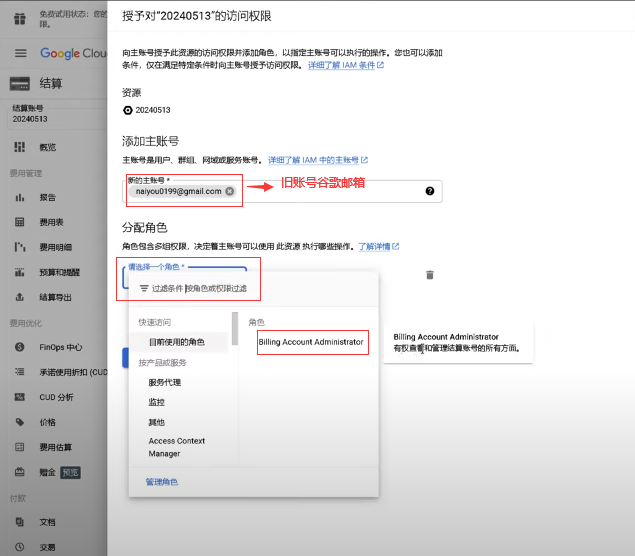Open the hamburger navigation menu
This screenshot has width=635, height=556.
(21, 53)
